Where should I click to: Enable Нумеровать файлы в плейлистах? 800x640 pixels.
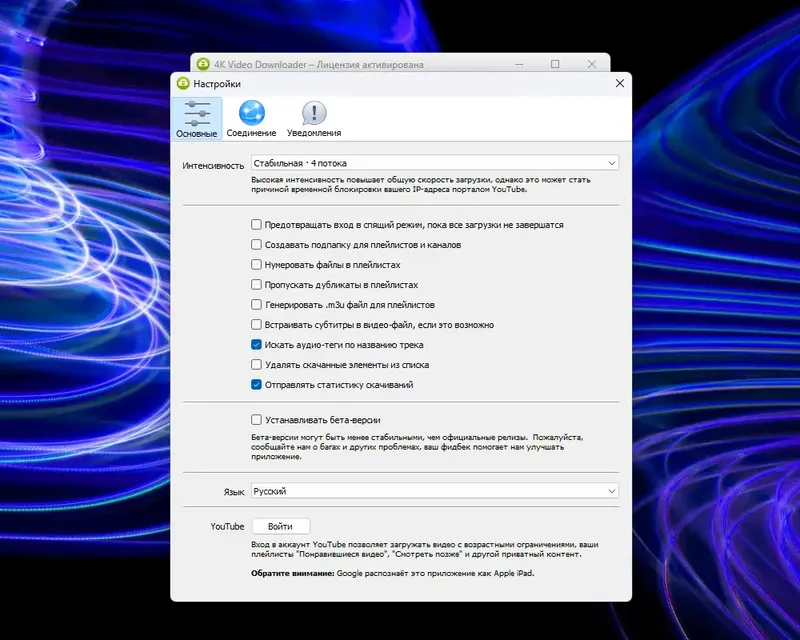(x=258, y=265)
